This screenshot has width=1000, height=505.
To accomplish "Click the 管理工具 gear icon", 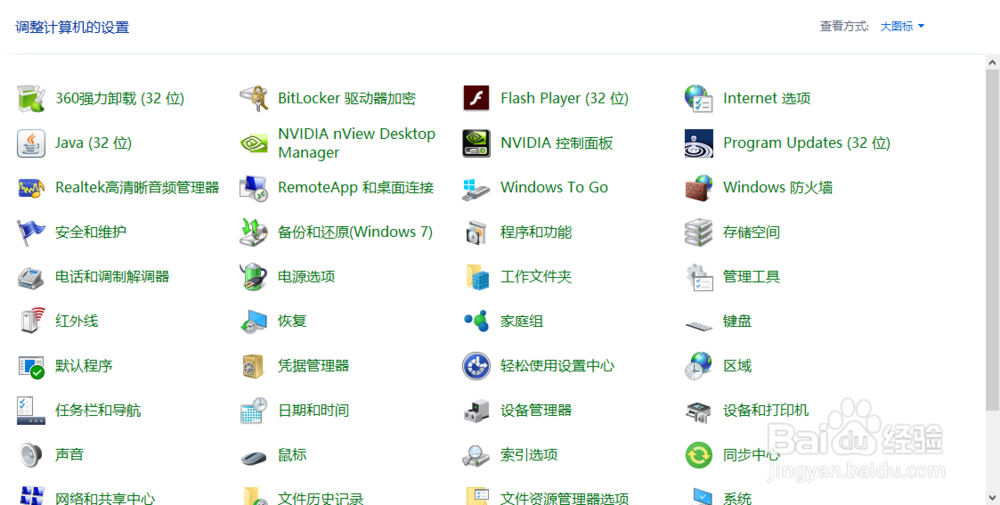I will click(698, 277).
